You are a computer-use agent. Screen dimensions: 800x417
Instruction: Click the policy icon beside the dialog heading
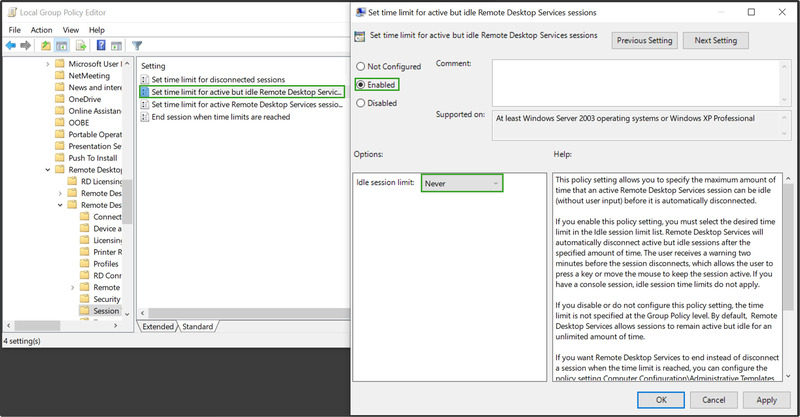click(360, 36)
